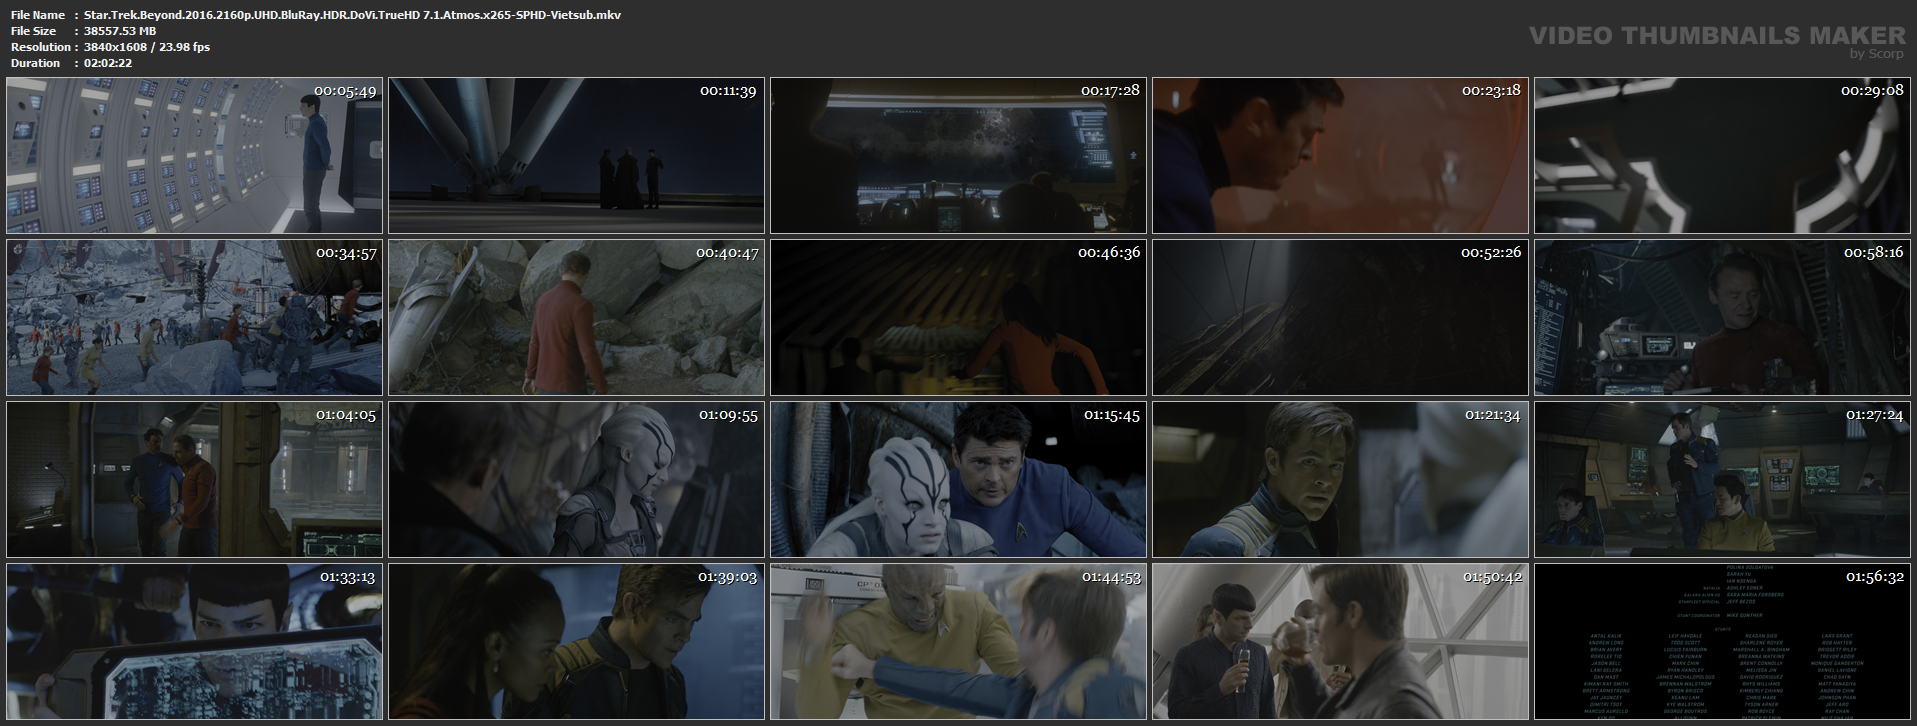
Task: Choose the frame at 01:39:03
Action: 577,642
